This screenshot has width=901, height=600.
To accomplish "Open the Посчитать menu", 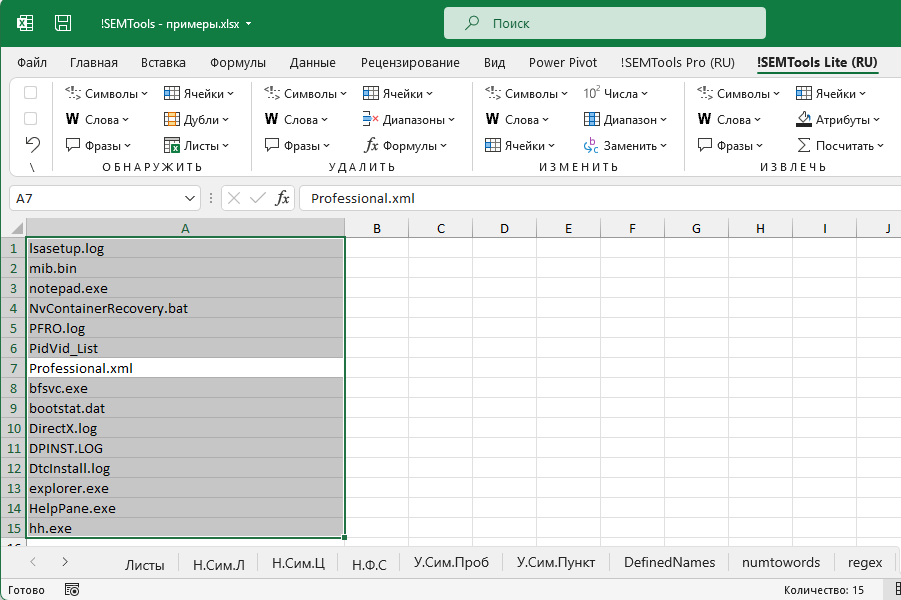I will 840,145.
